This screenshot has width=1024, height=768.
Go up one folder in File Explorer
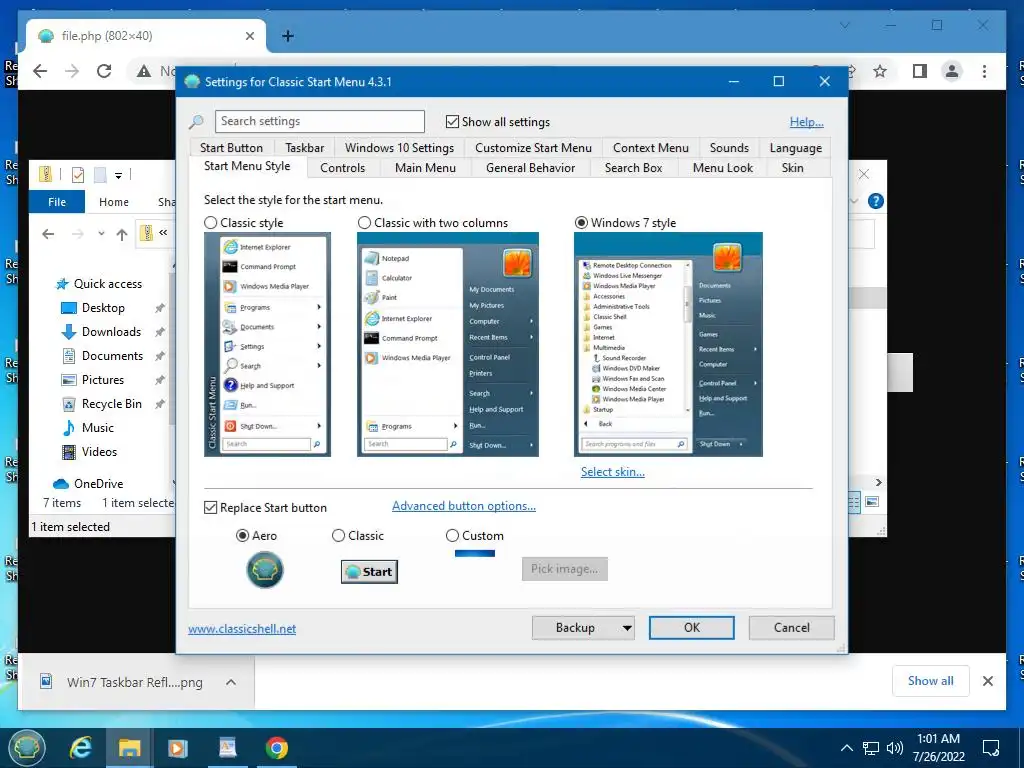point(121,234)
